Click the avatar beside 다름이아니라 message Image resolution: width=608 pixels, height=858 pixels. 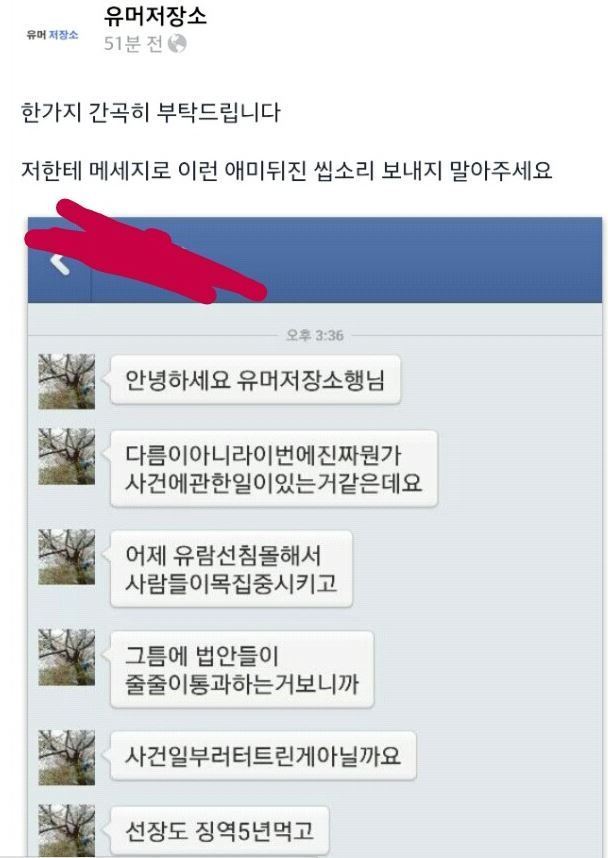point(67,456)
